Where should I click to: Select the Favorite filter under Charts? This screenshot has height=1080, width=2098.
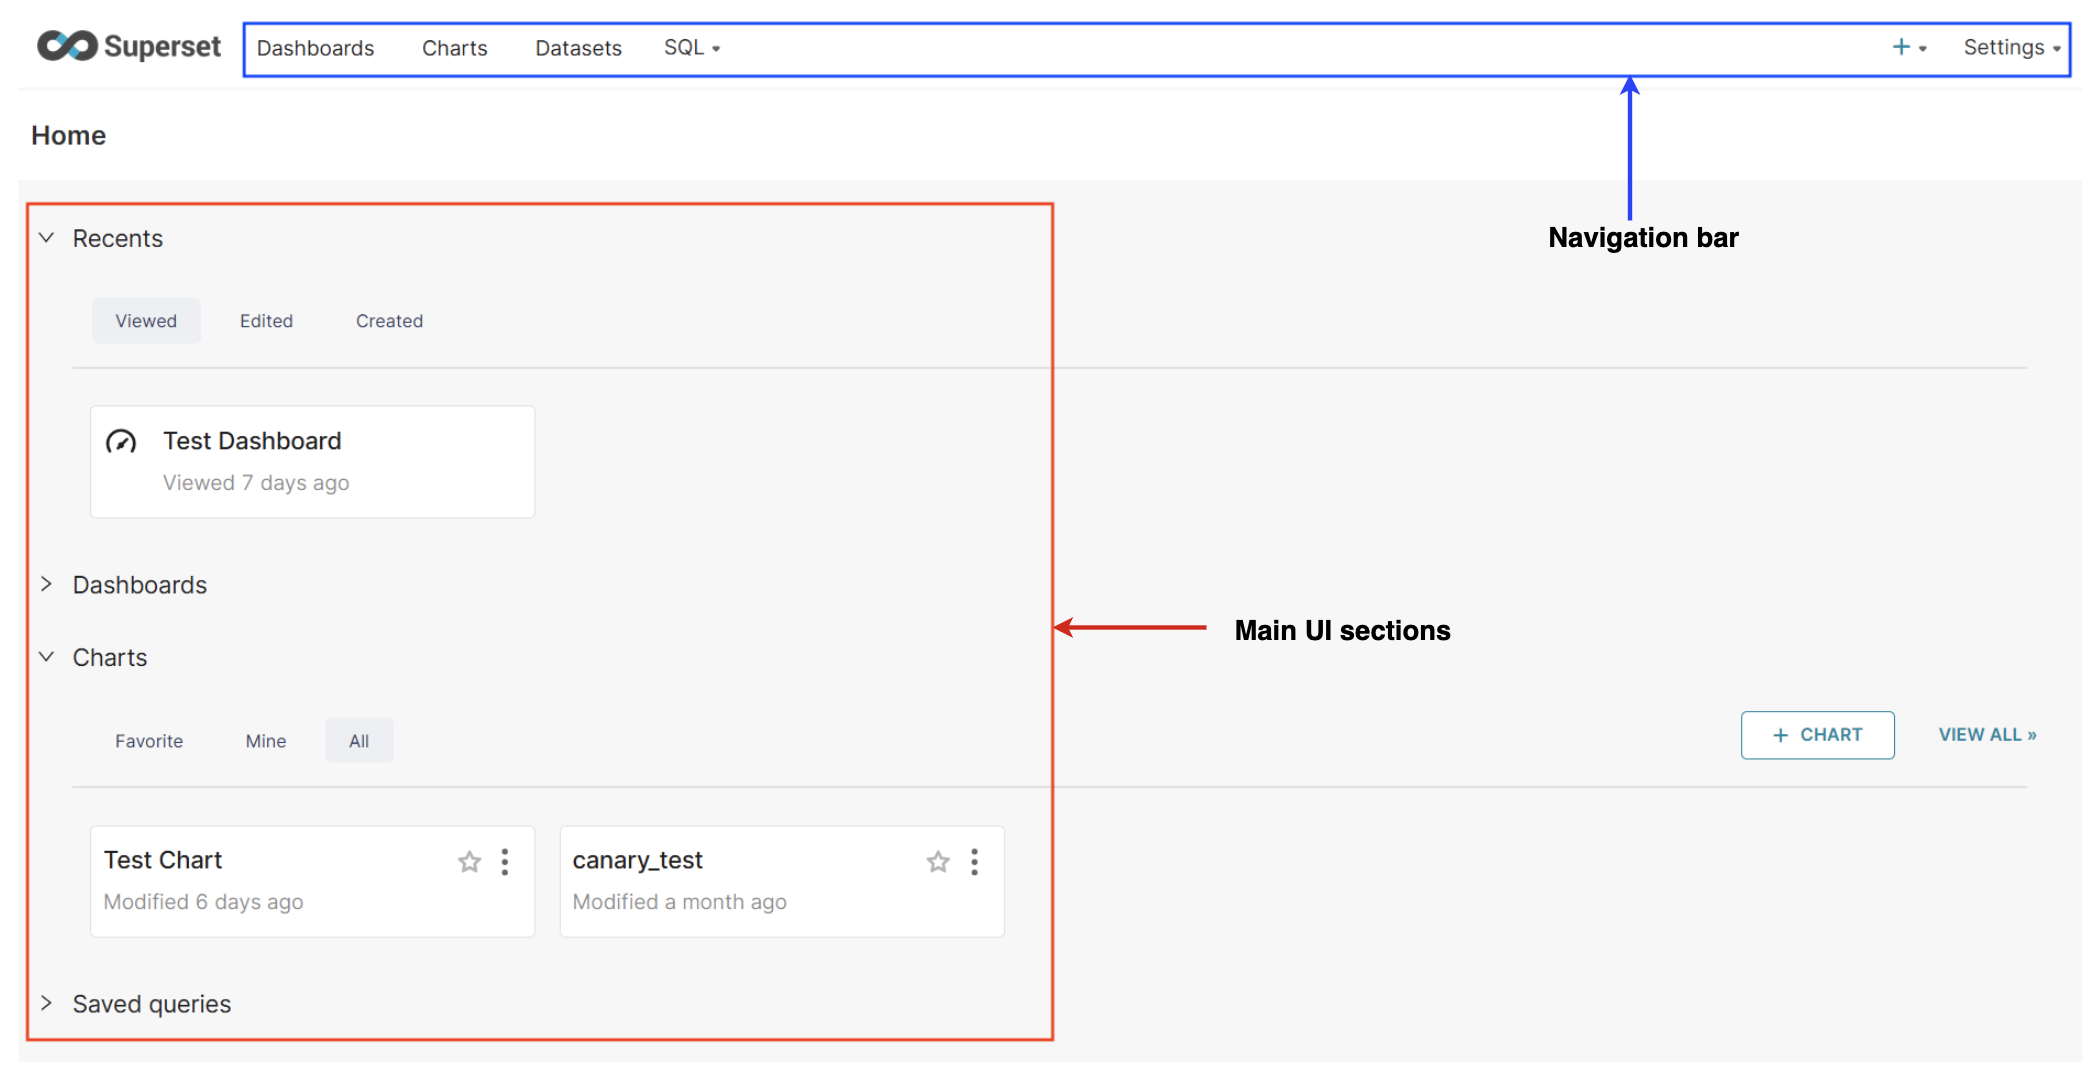tap(149, 740)
